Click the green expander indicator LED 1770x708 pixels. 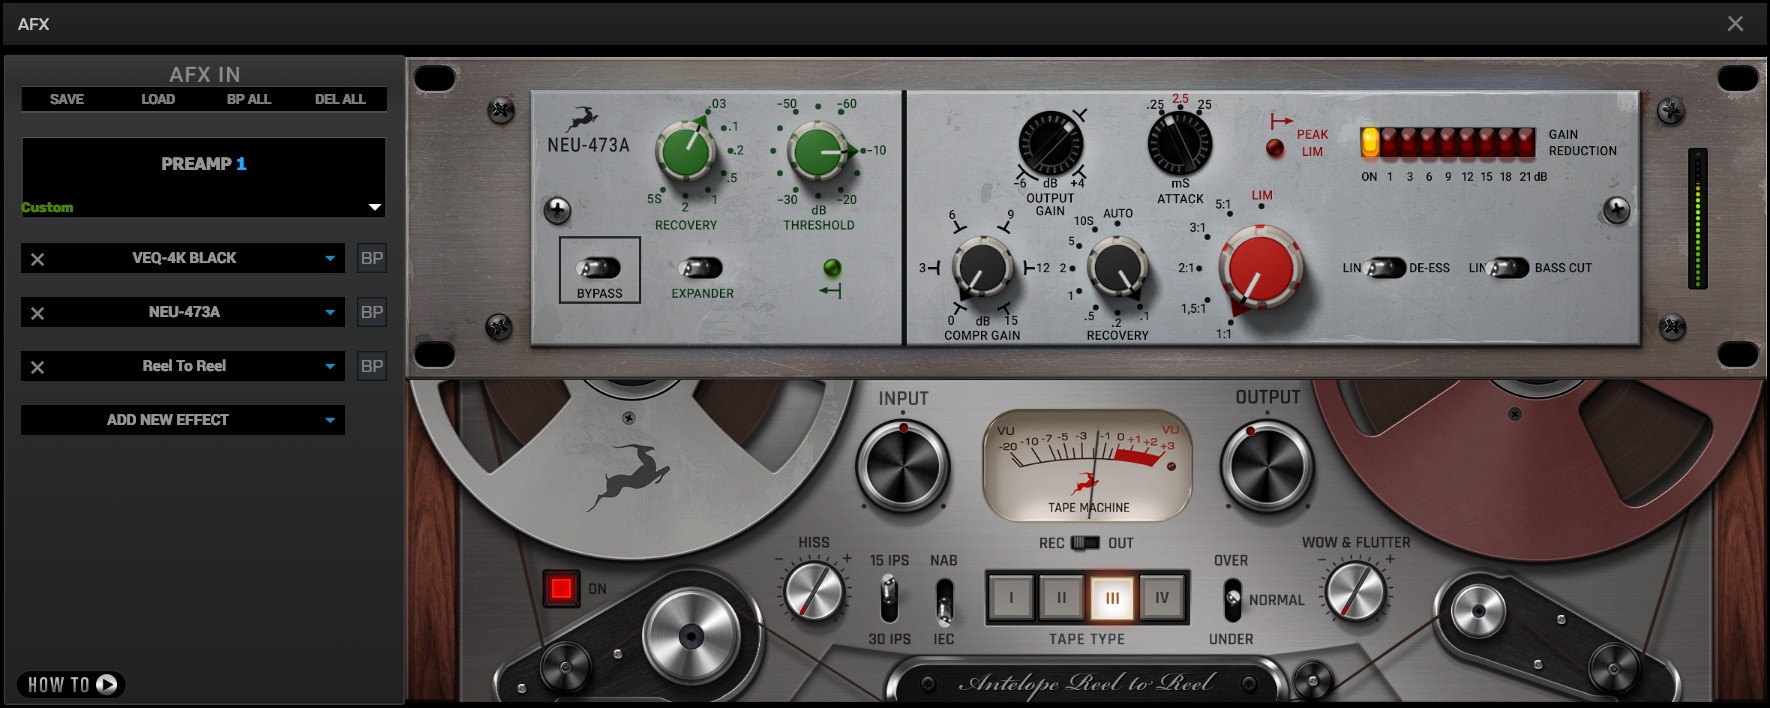(831, 268)
